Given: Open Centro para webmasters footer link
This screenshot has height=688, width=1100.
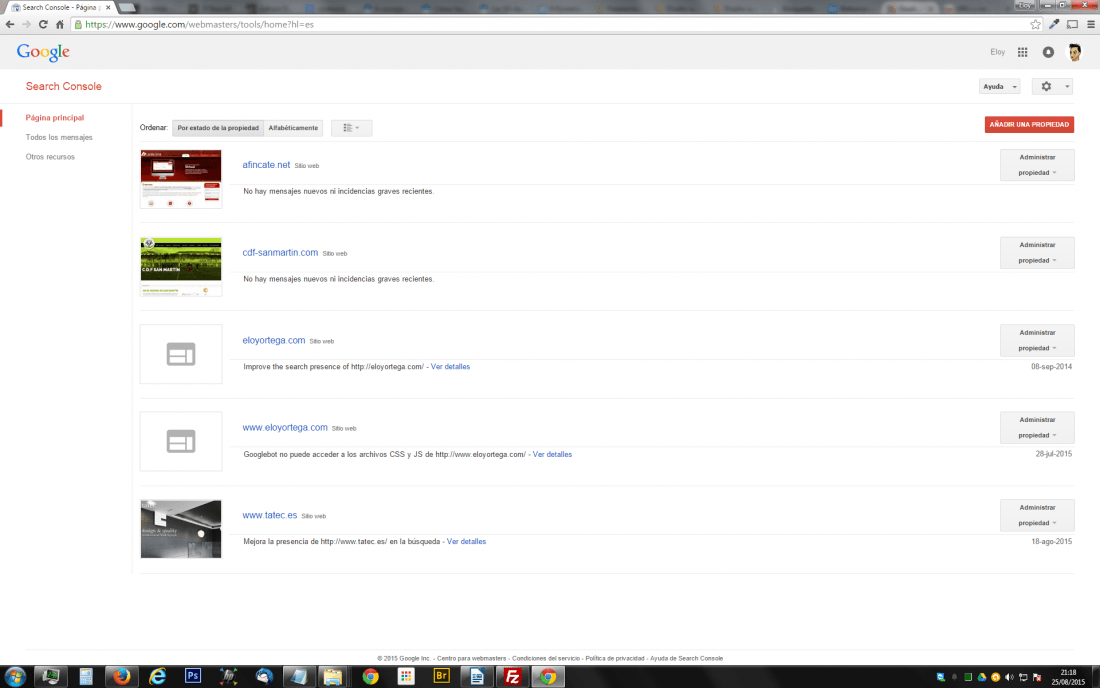Looking at the screenshot, I should [471, 659].
